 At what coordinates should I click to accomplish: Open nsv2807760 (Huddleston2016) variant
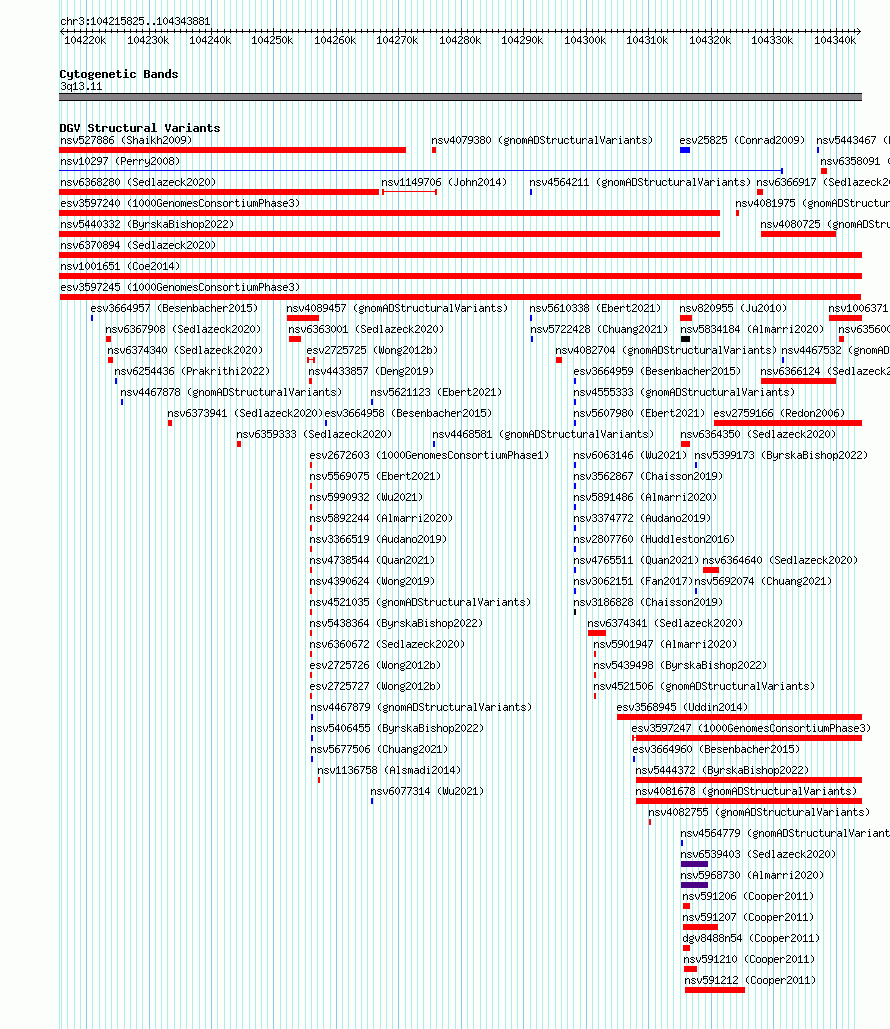654,539
